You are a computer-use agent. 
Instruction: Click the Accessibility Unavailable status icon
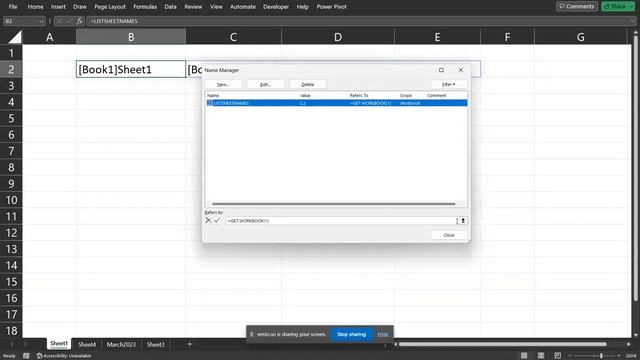[64, 356]
